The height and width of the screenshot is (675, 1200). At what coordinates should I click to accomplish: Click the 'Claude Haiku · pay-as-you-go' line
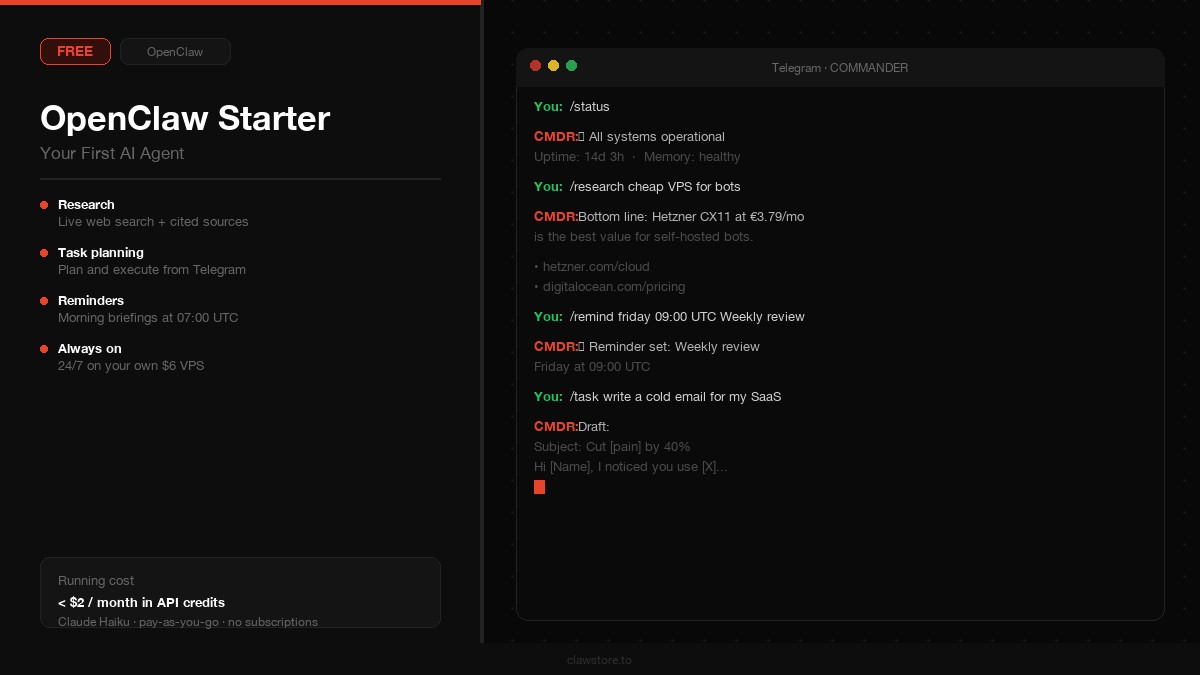(188, 622)
